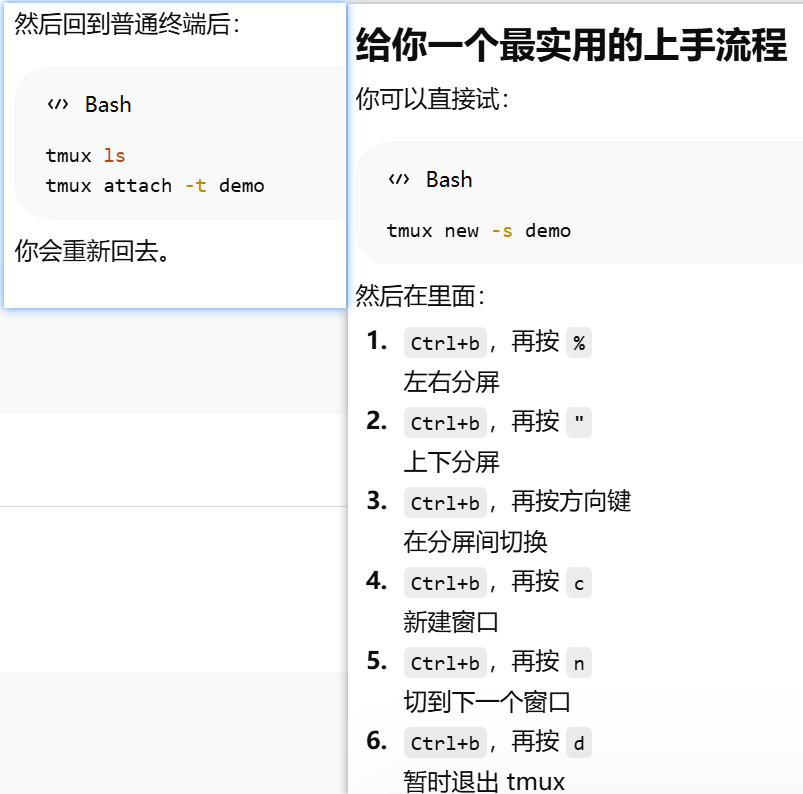Click the double-quote key chip in step 2

(579, 423)
